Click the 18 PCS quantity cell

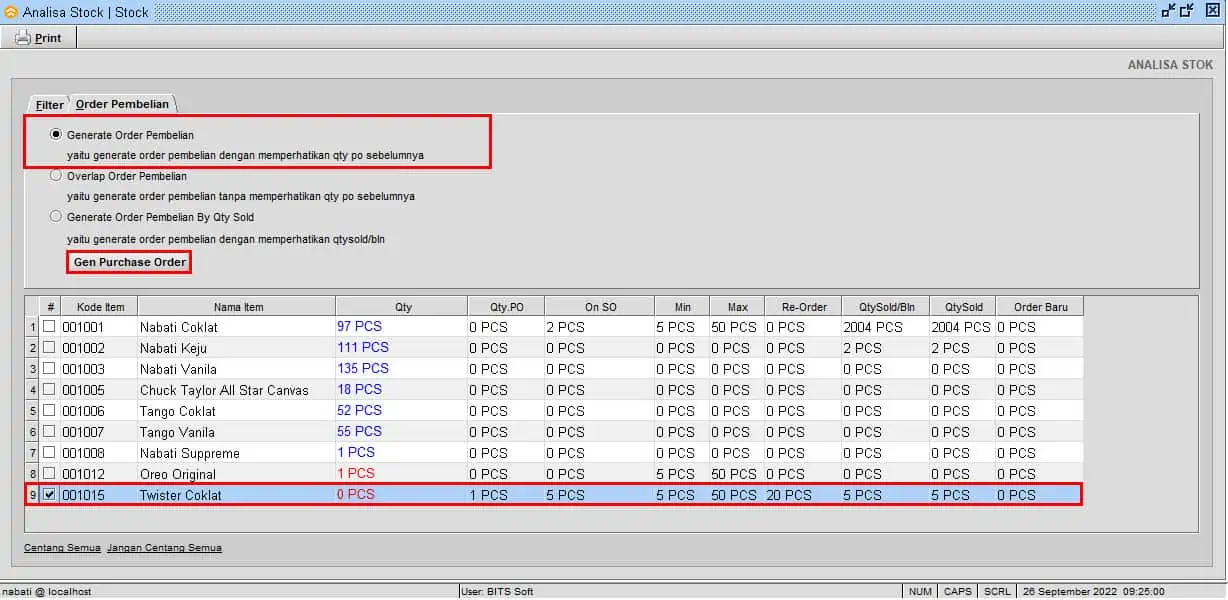click(x=402, y=390)
